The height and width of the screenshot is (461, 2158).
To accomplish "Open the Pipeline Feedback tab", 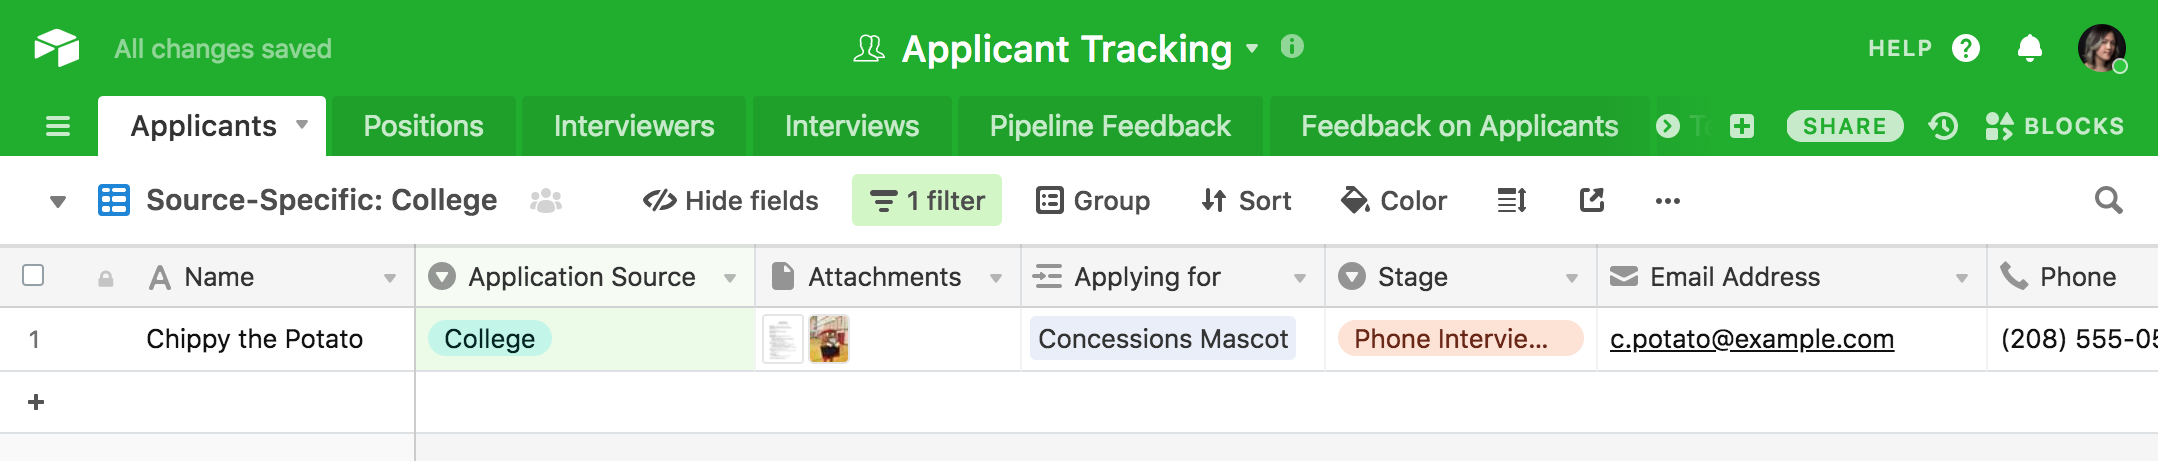I will coord(1110,126).
